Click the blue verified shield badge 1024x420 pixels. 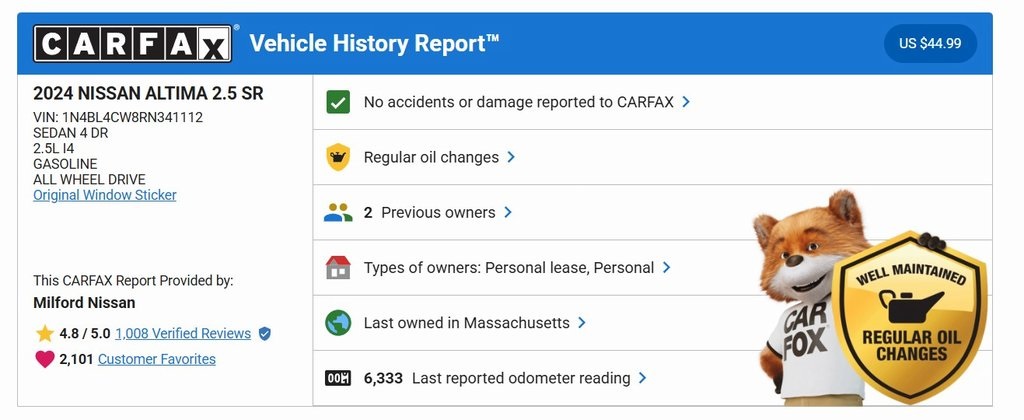click(264, 334)
